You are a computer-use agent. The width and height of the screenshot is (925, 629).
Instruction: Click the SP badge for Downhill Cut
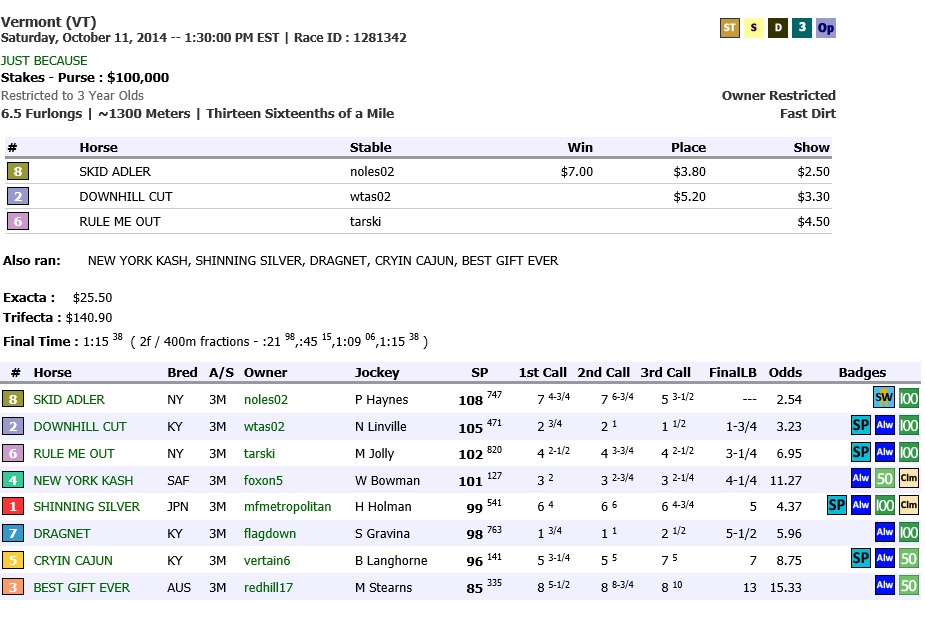tap(861, 425)
